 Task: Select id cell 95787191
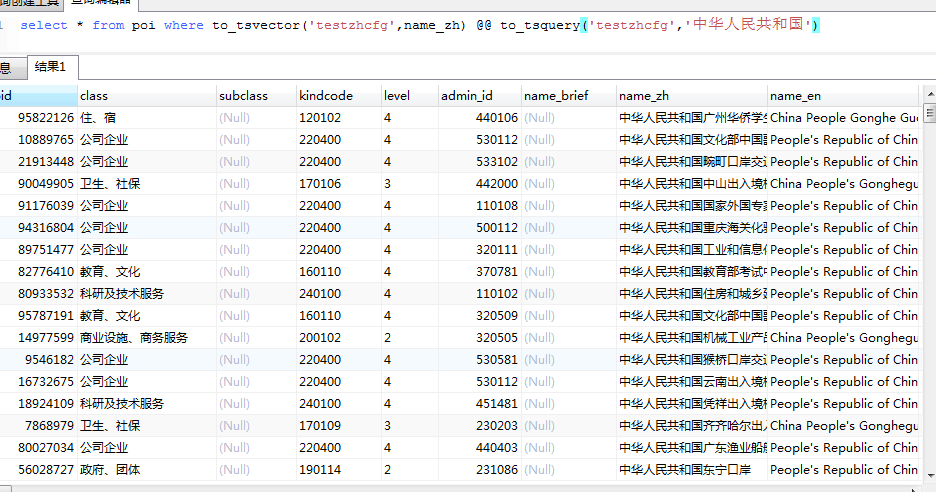tap(38, 316)
